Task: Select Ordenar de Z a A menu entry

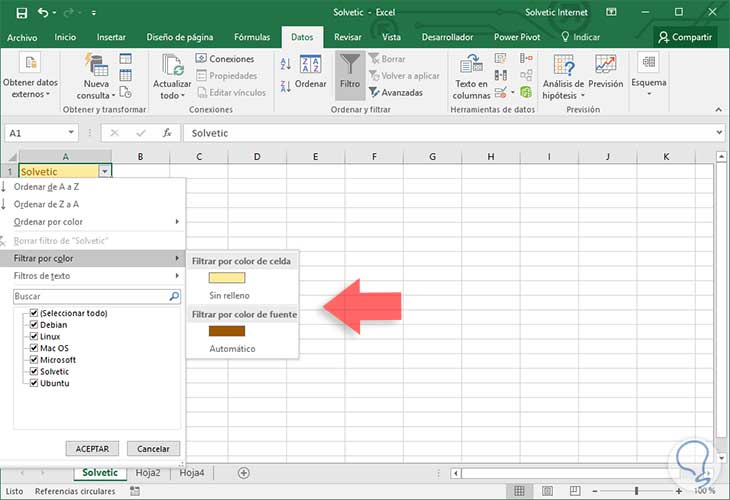Action: coord(93,204)
